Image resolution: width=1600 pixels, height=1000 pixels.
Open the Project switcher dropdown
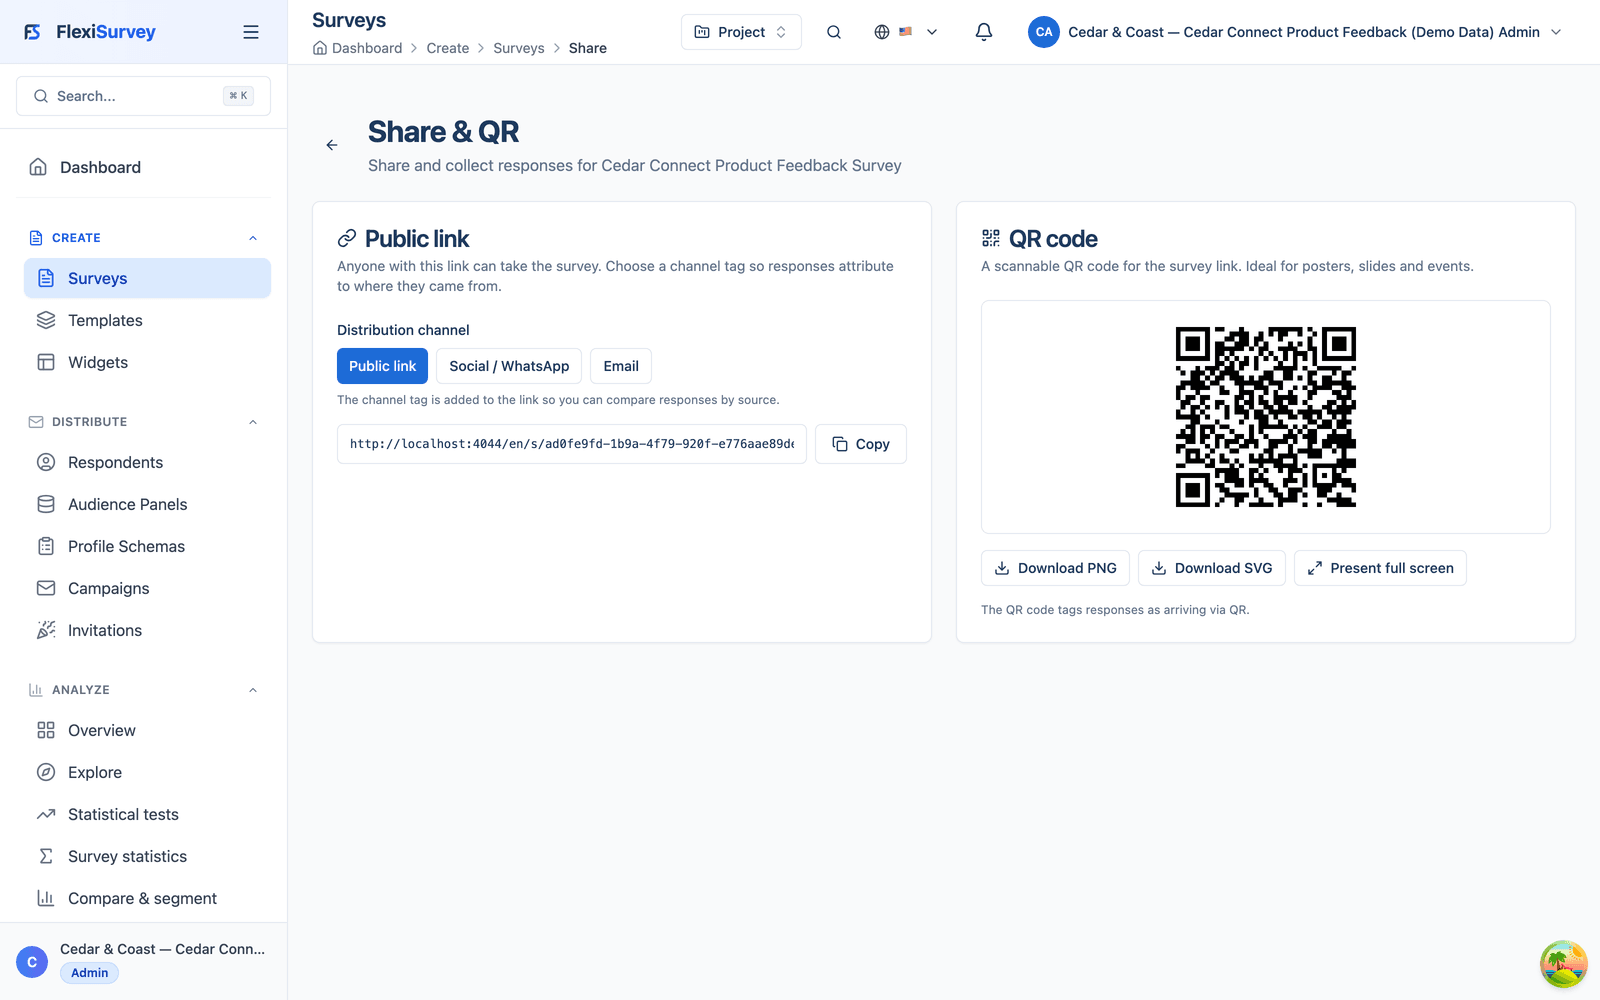click(x=741, y=32)
